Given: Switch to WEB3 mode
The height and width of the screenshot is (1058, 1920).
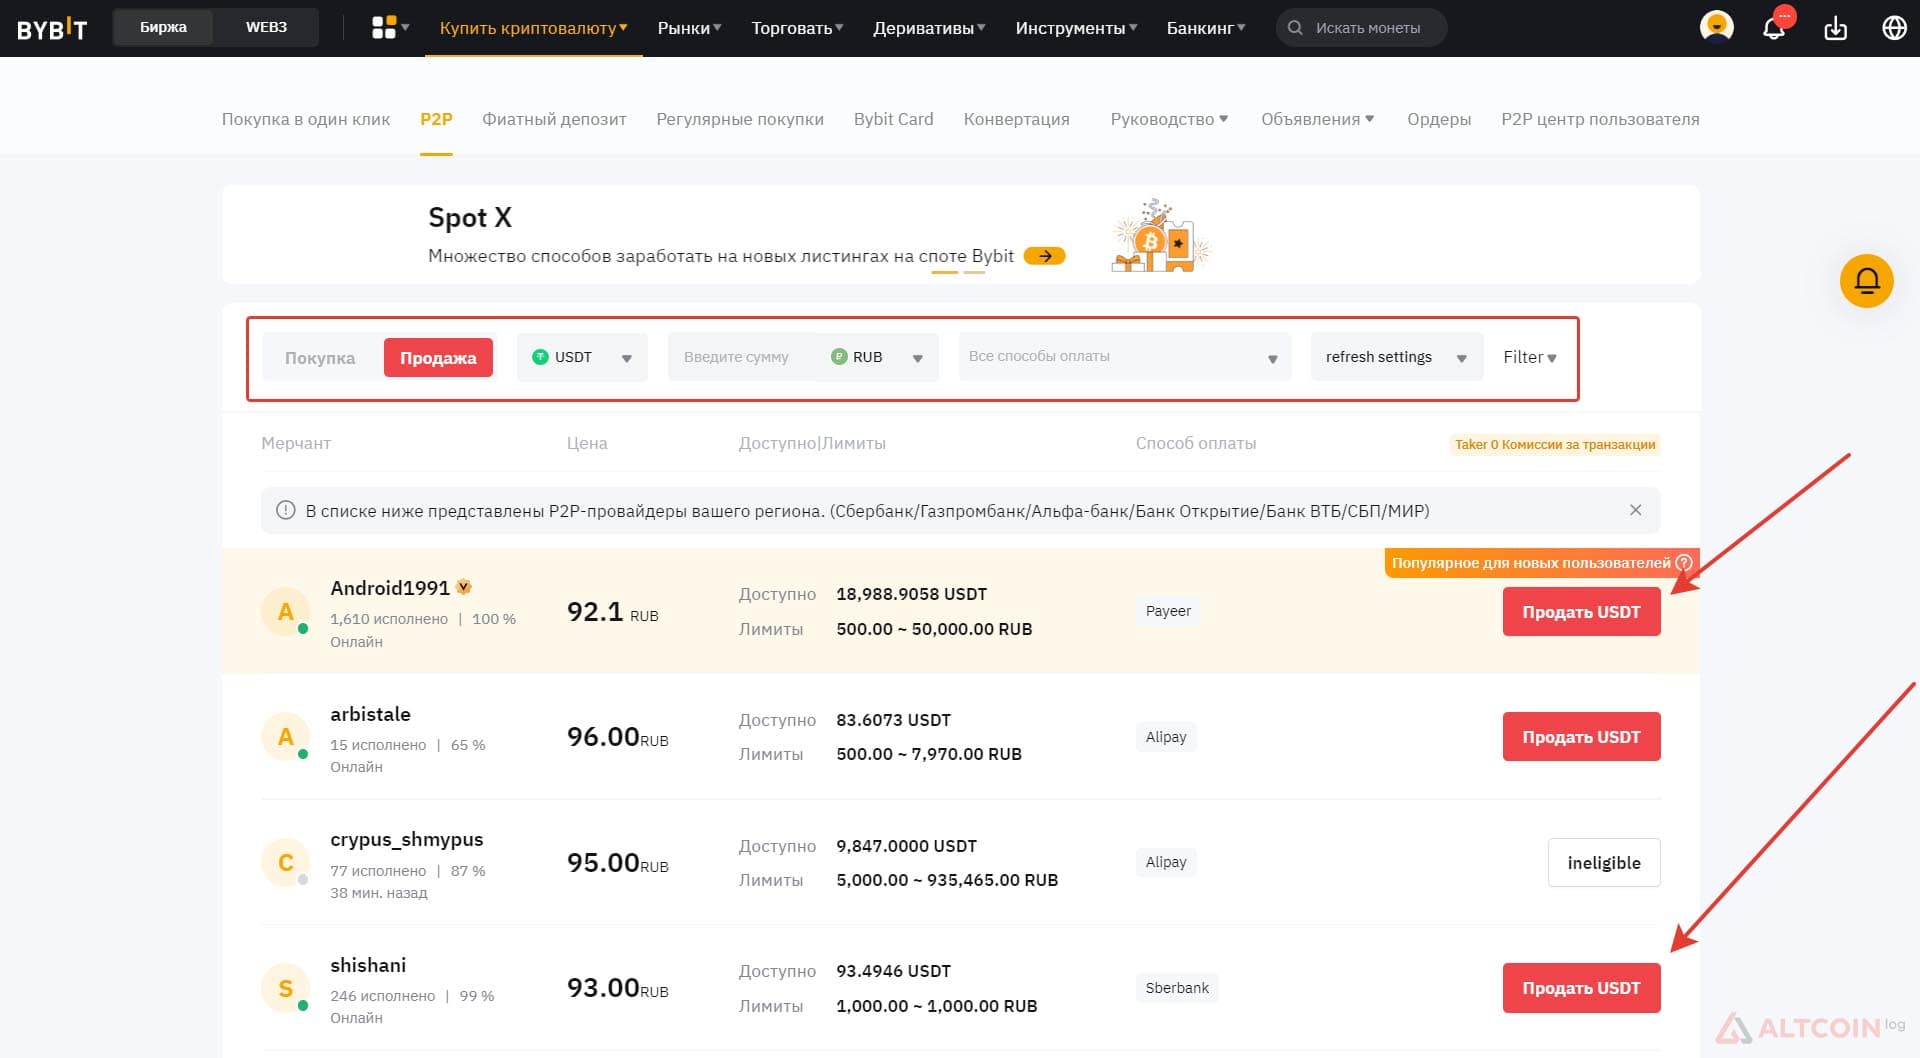Looking at the screenshot, I should pyautogui.click(x=266, y=27).
